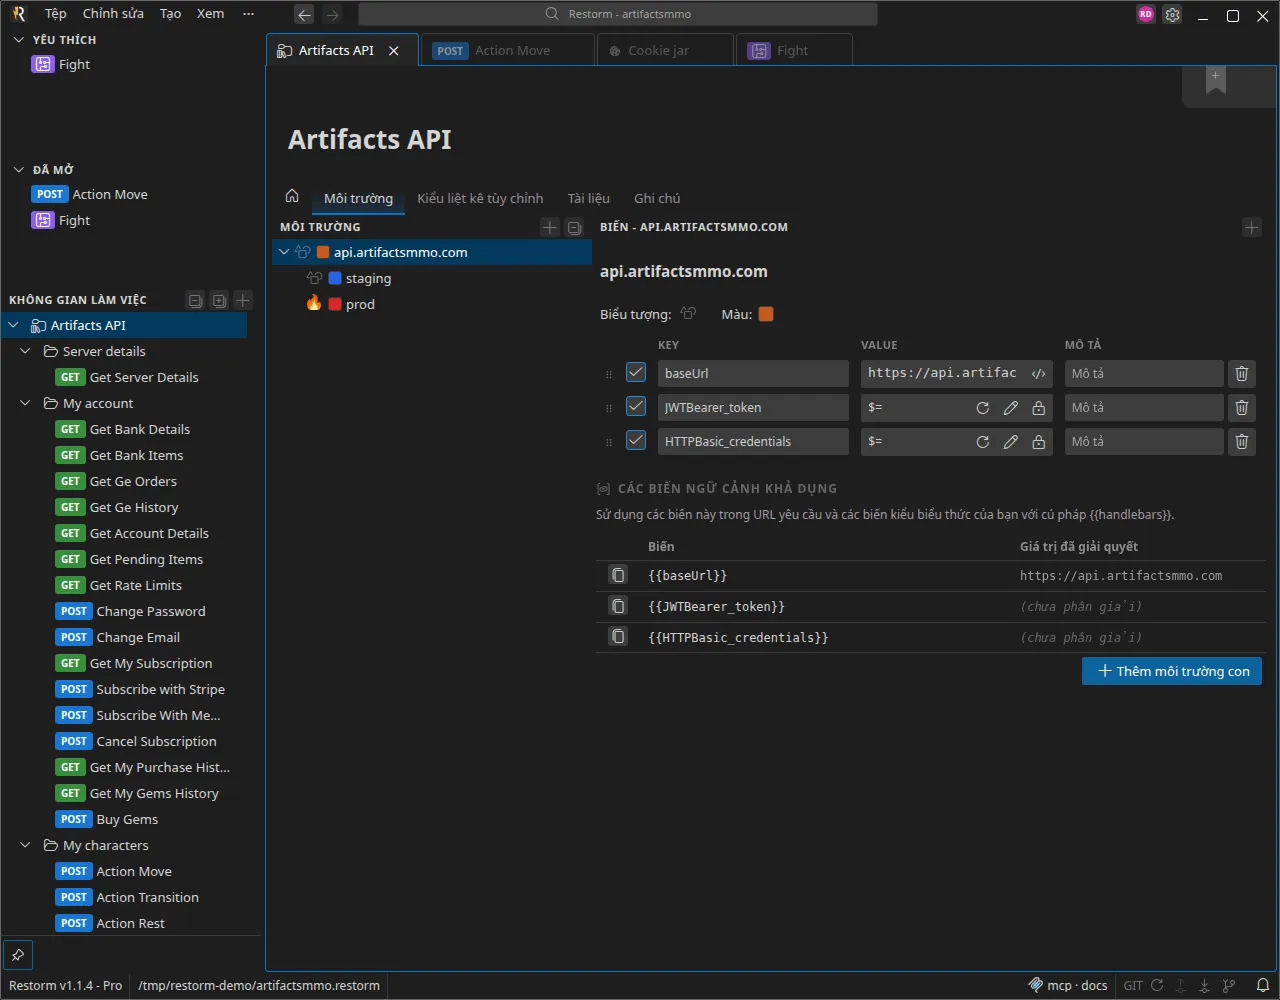Collapse the Server details folder
The width and height of the screenshot is (1280, 1000).
pyautogui.click(x=26, y=351)
